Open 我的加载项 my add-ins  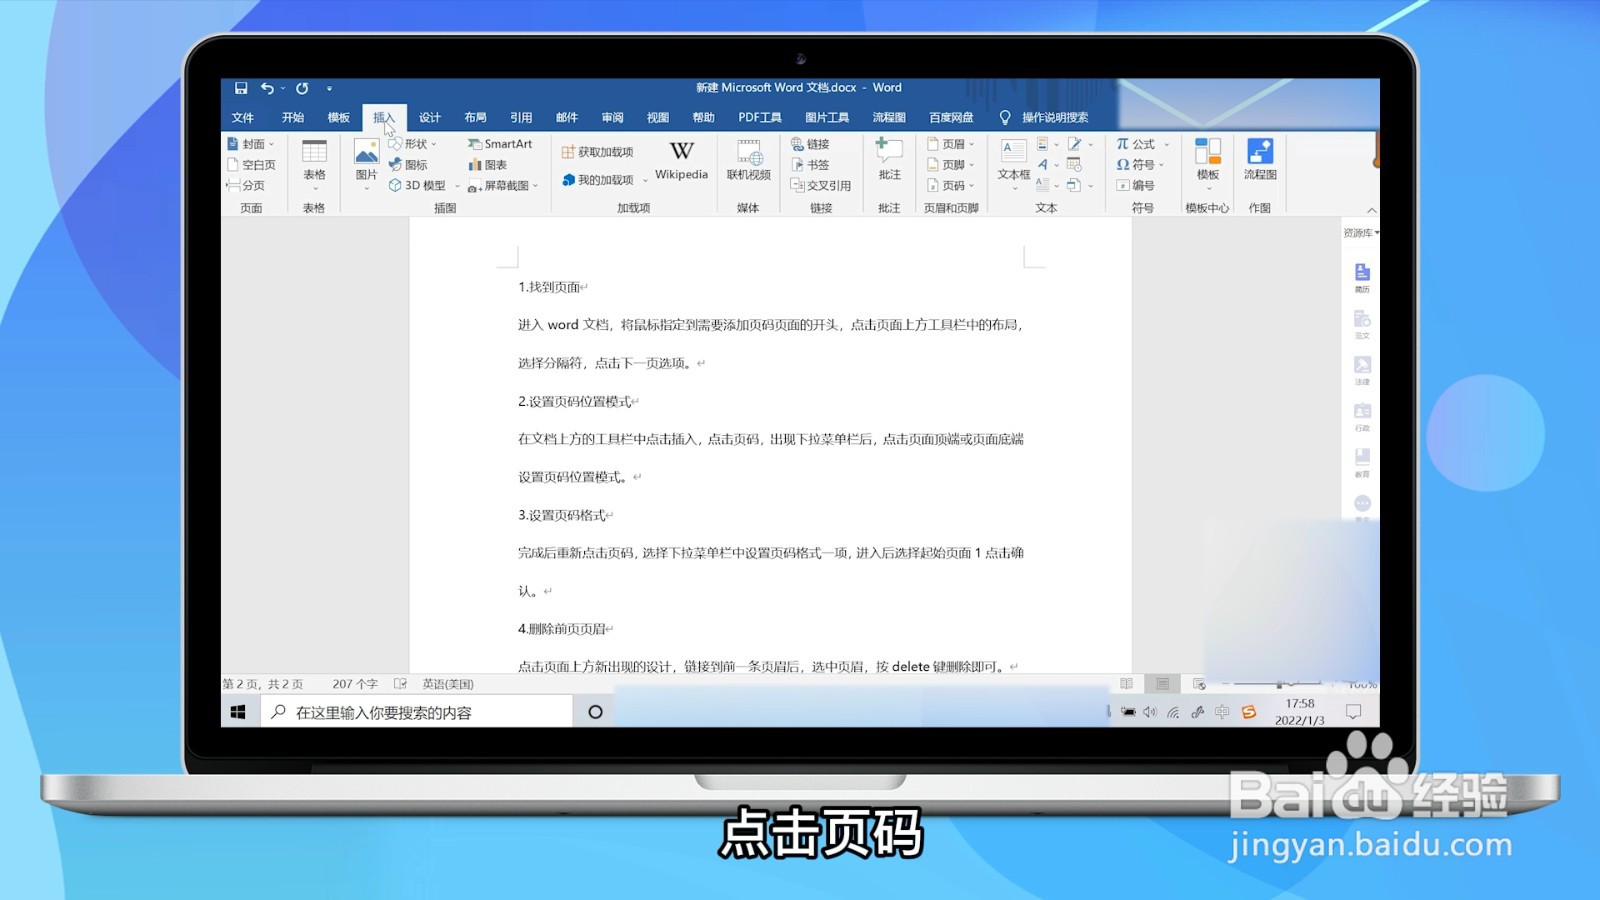604,180
